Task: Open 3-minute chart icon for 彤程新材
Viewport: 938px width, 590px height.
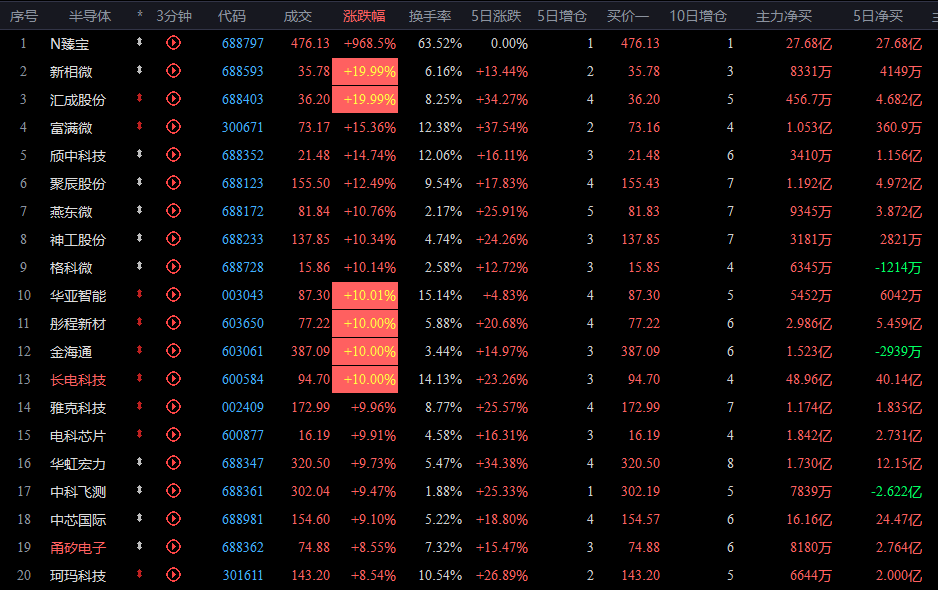Action: coord(173,323)
